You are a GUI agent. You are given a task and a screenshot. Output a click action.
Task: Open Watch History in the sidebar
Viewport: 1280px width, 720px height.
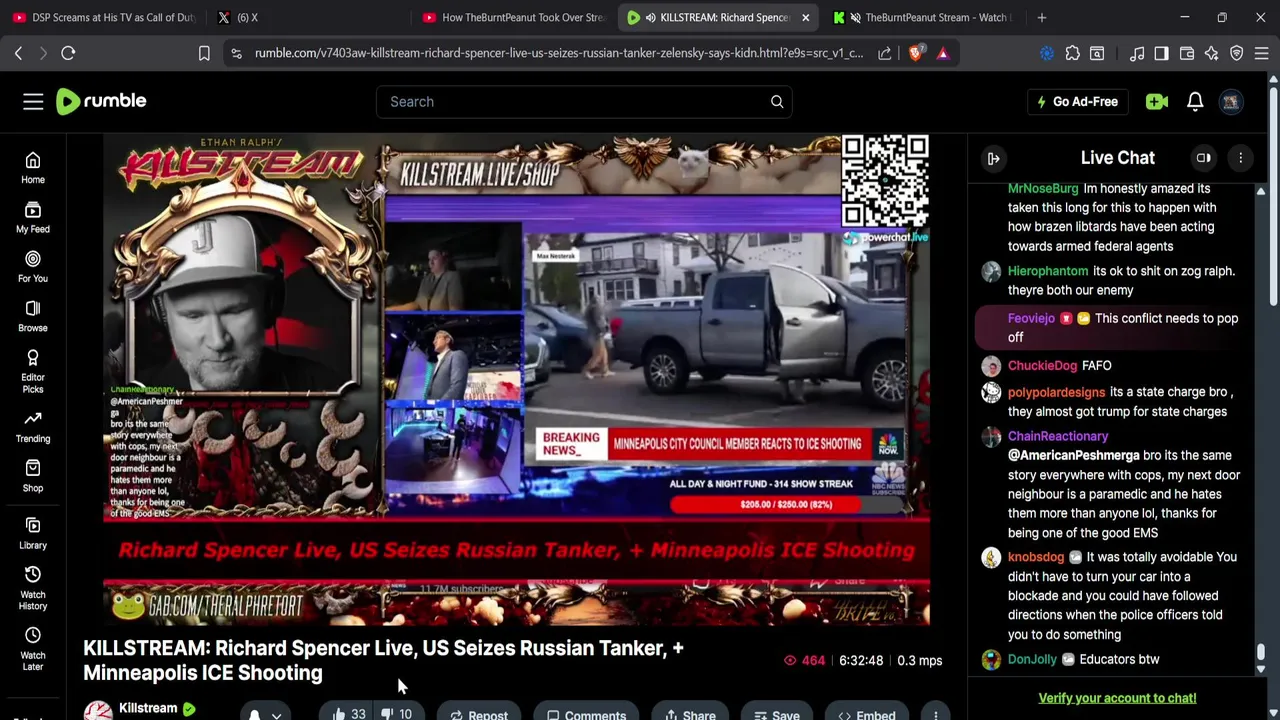click(33, 587)
